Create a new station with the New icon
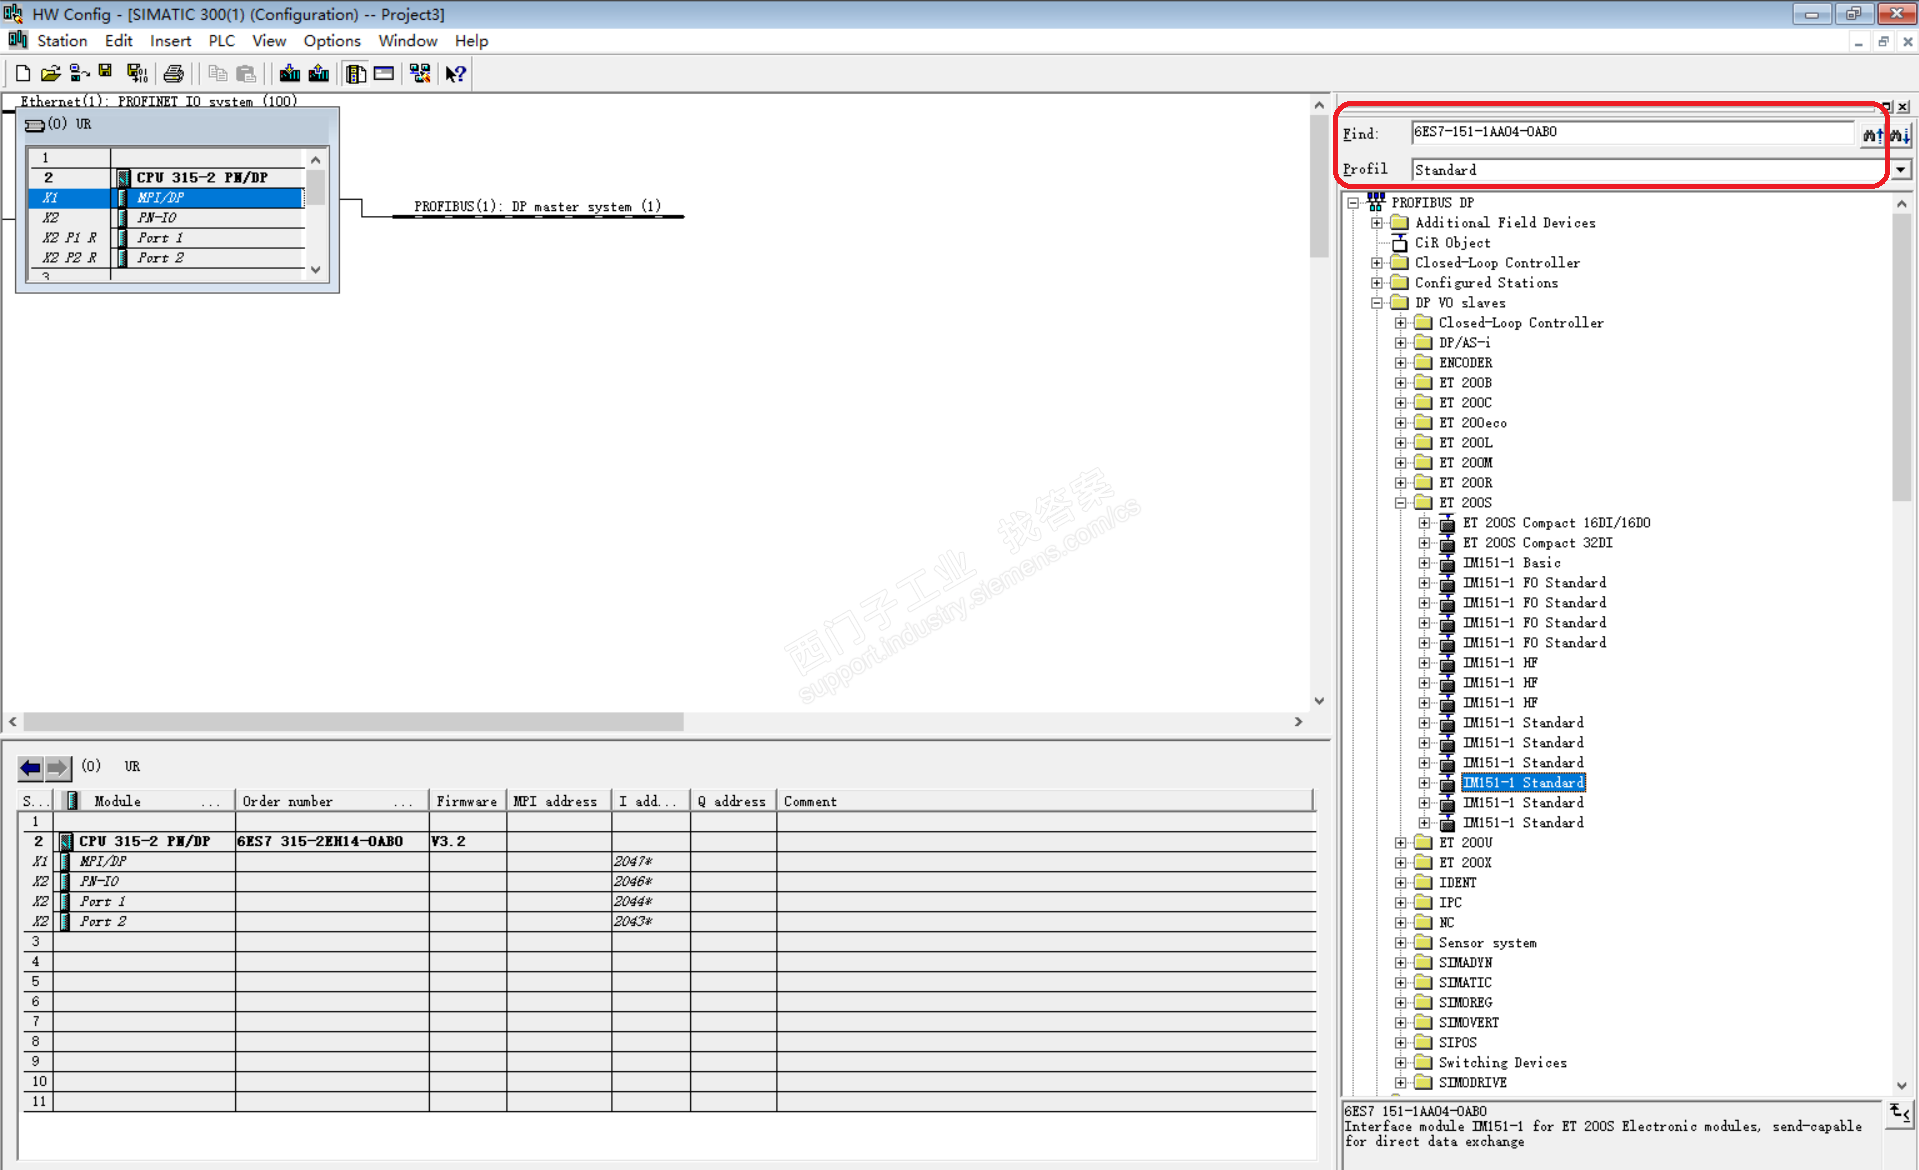Image resolution: width=1919 pixels, height=1170 pixels. (x=22, y=73)
